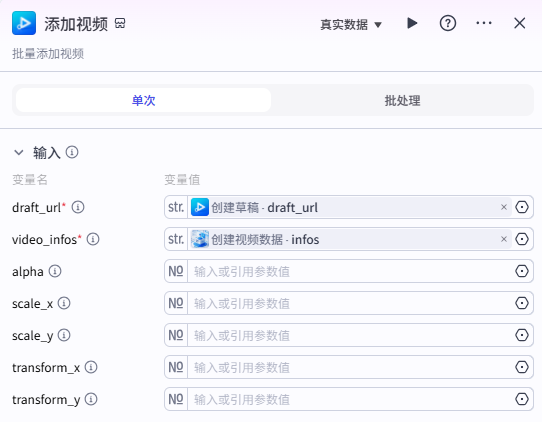Click the info icon beside alpha
The width and height of the screenshot is (542, 422).
[x=55, y=271]
